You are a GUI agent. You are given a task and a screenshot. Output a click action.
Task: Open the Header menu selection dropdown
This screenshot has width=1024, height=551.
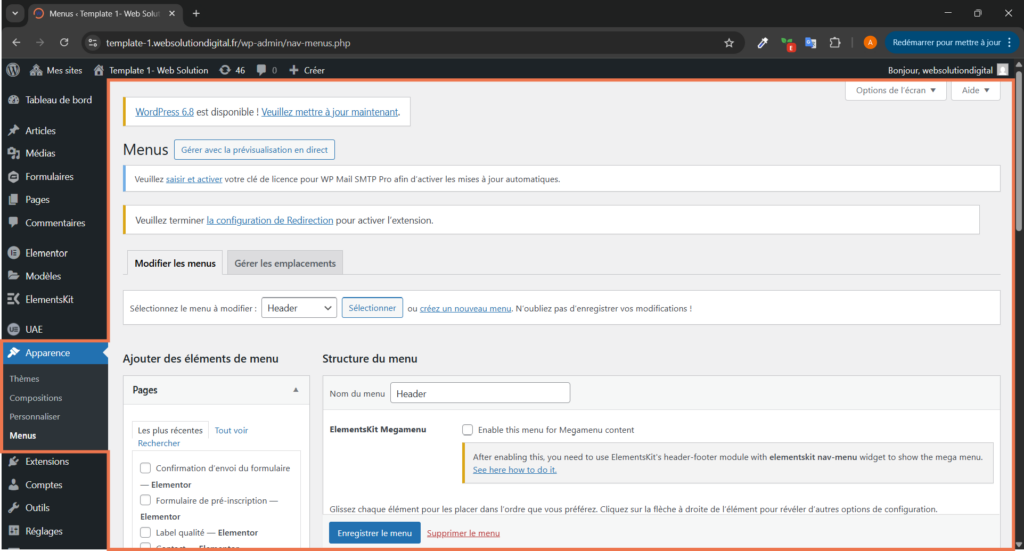(299, 308)
